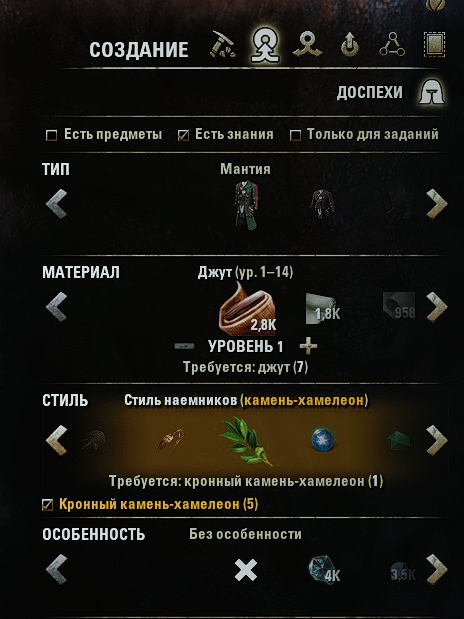
Task: Open the Refine materials tab with pickaxe icon
Action: (222, 45)
